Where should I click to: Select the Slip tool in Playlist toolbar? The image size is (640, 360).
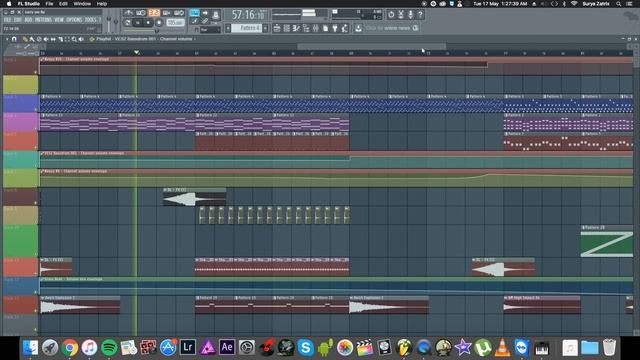[x=53, y=39]
